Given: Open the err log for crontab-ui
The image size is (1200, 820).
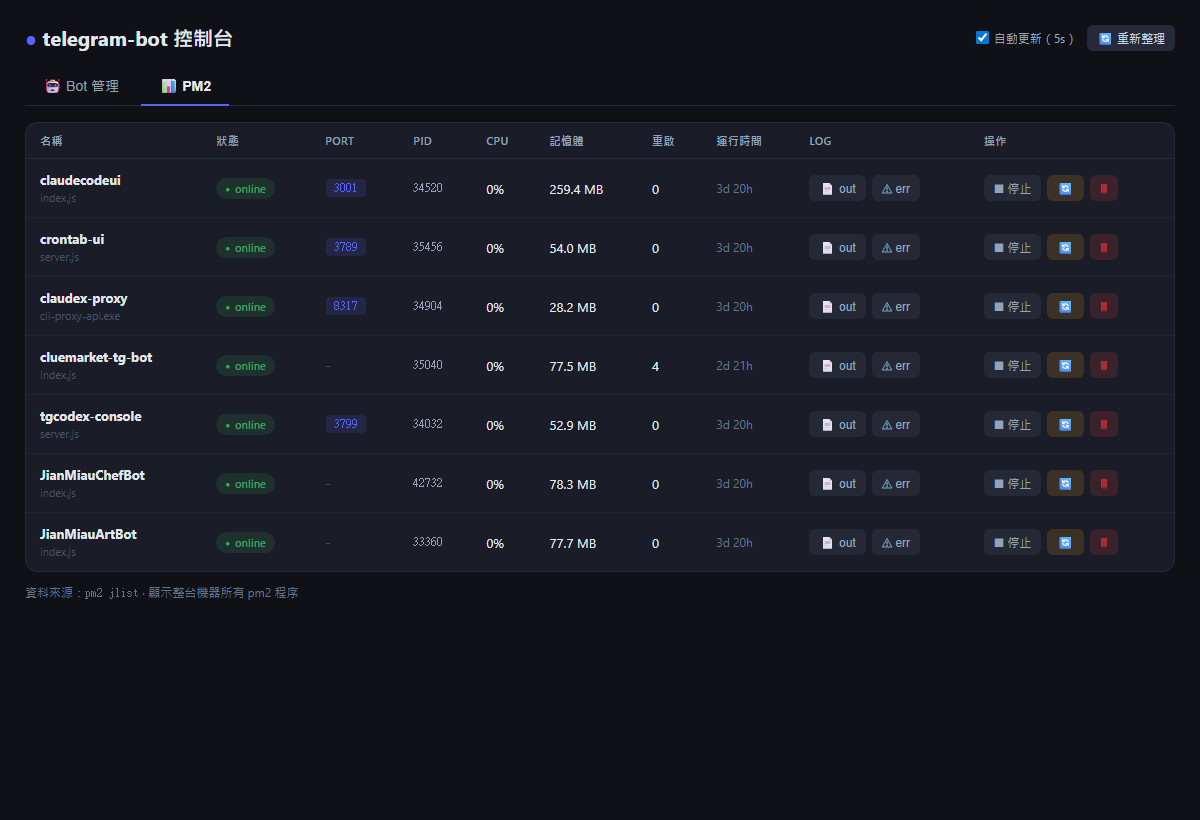Looking at the screenshot, I should 896,247.
